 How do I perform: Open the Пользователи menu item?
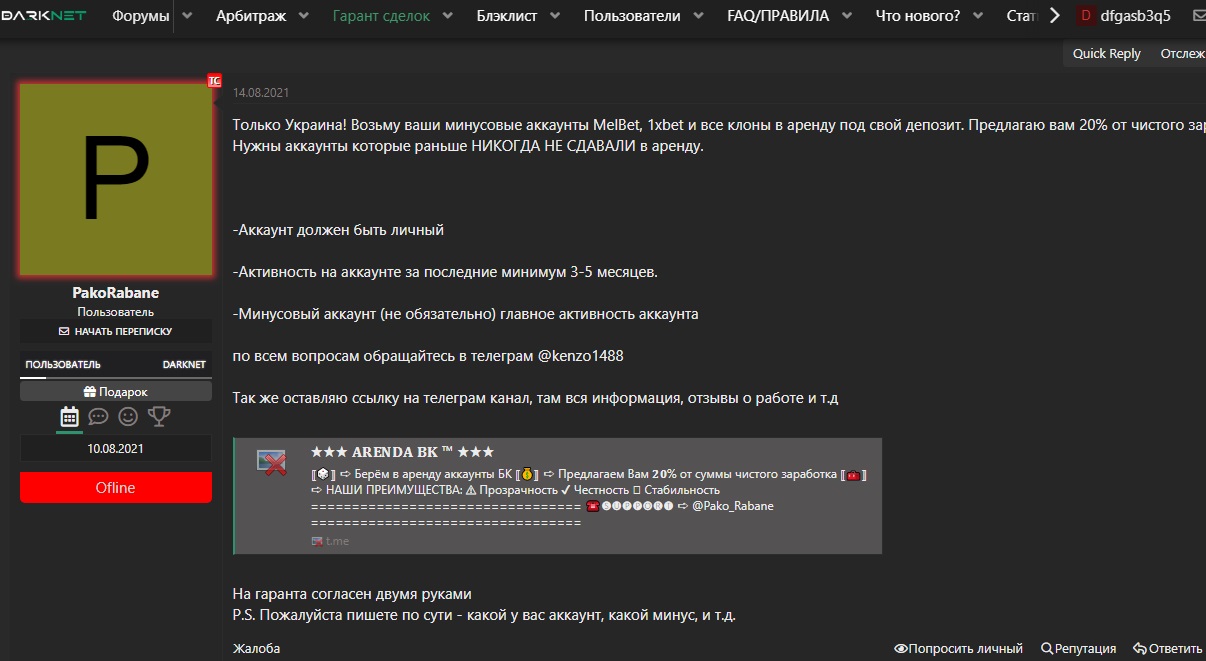click(x=632, y=16)
